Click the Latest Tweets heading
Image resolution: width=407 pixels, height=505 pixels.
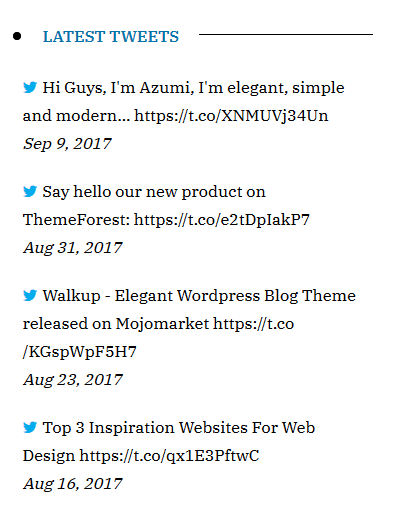(x=111, y=36)
